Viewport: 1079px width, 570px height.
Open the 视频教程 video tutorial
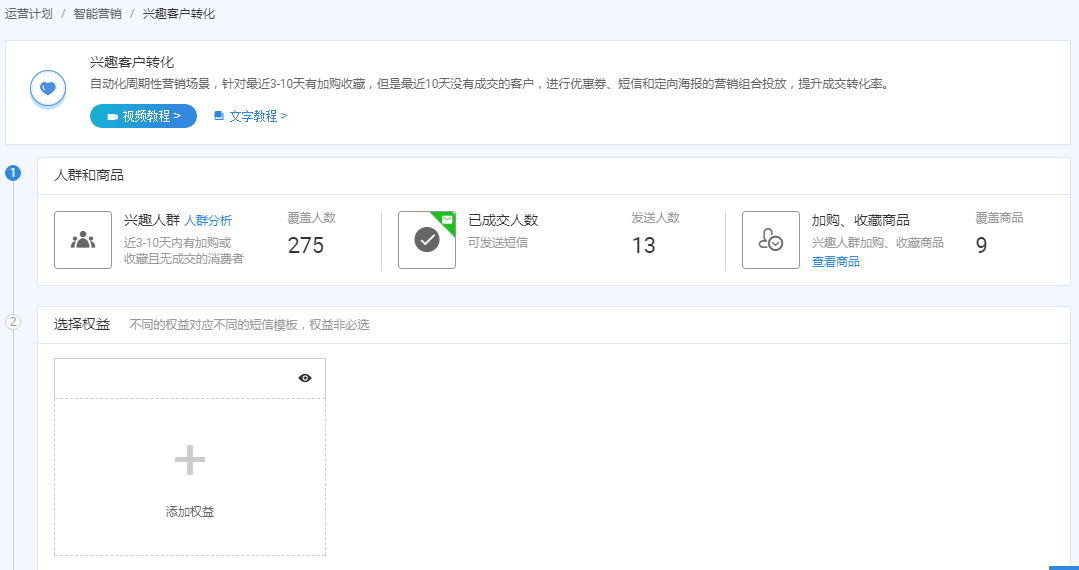pyautogui.click(x=143, y=116)
